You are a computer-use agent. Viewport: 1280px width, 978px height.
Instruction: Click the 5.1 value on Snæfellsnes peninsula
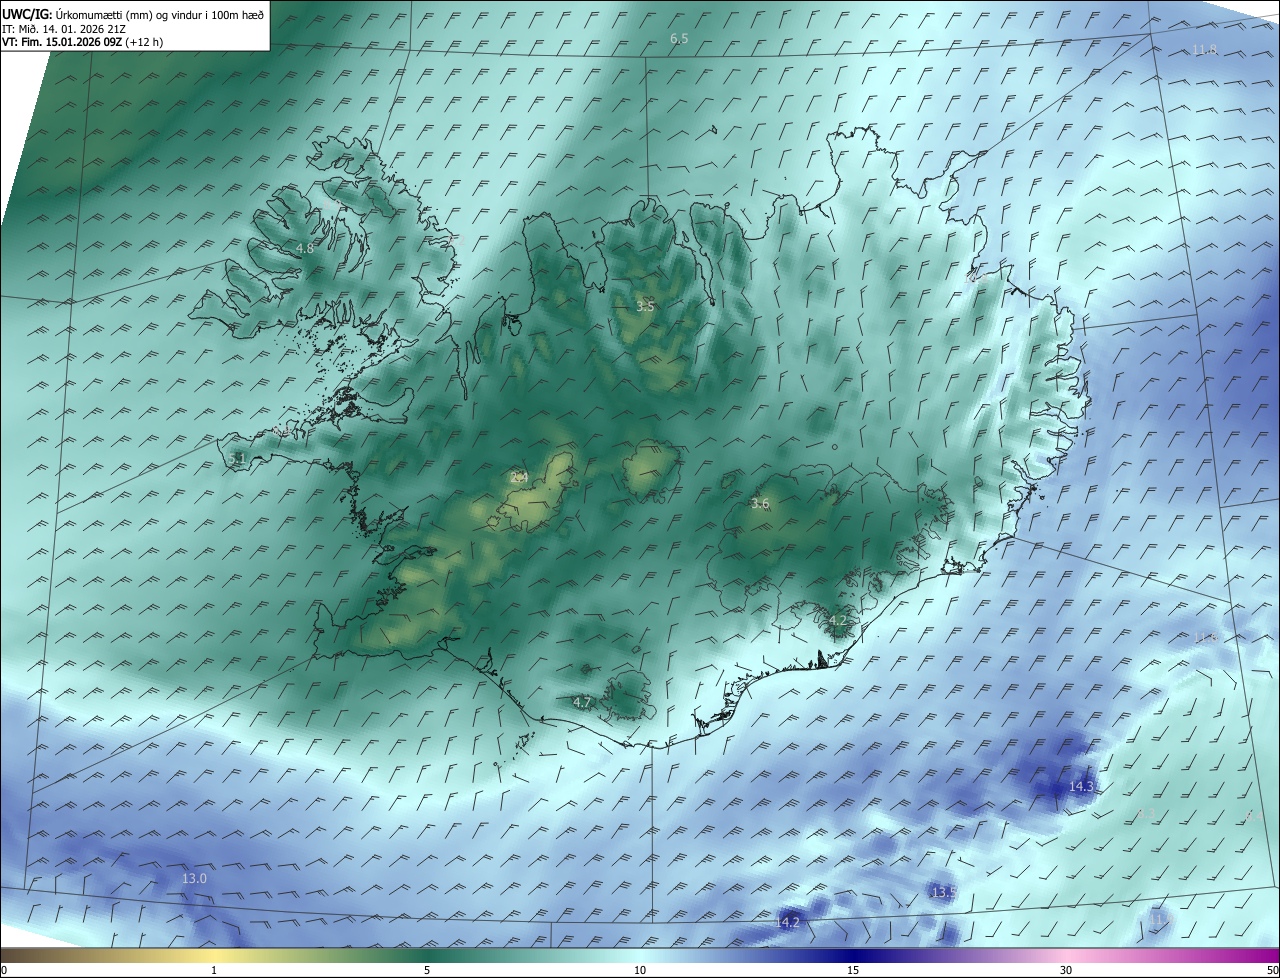pos(237,458)
